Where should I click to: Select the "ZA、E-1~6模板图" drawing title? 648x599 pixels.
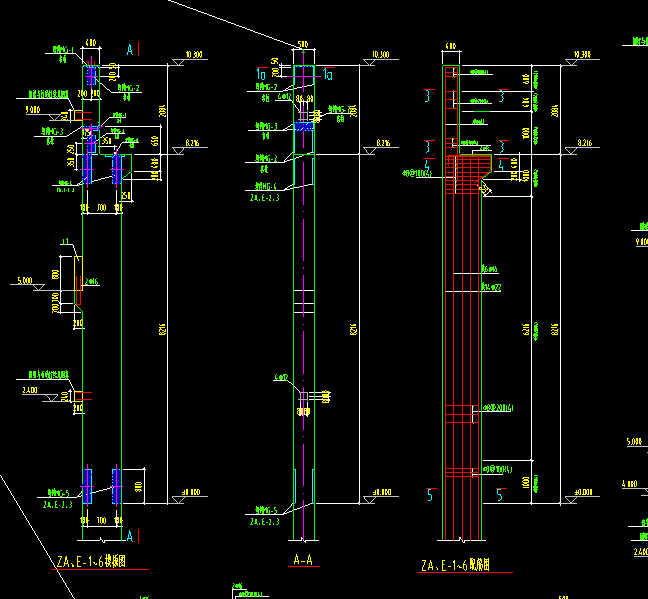(x=91, y=561)
